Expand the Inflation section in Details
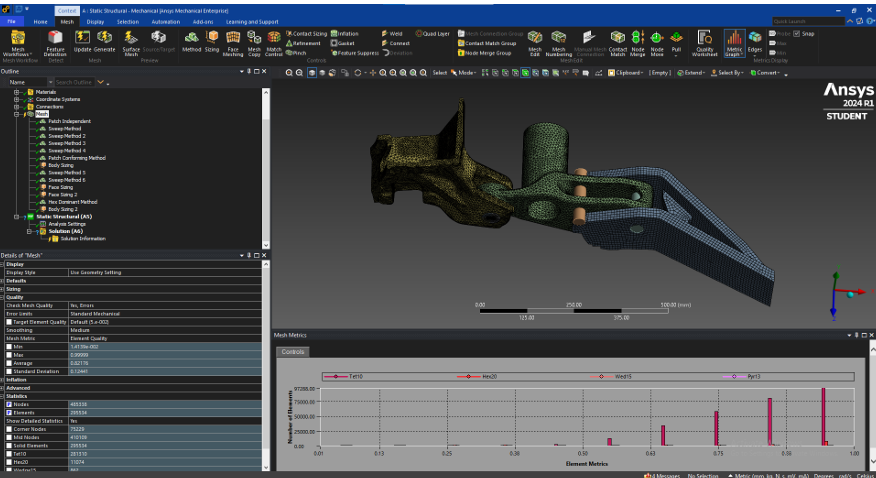Screen dimensions: 876x478 coord(4,380)
